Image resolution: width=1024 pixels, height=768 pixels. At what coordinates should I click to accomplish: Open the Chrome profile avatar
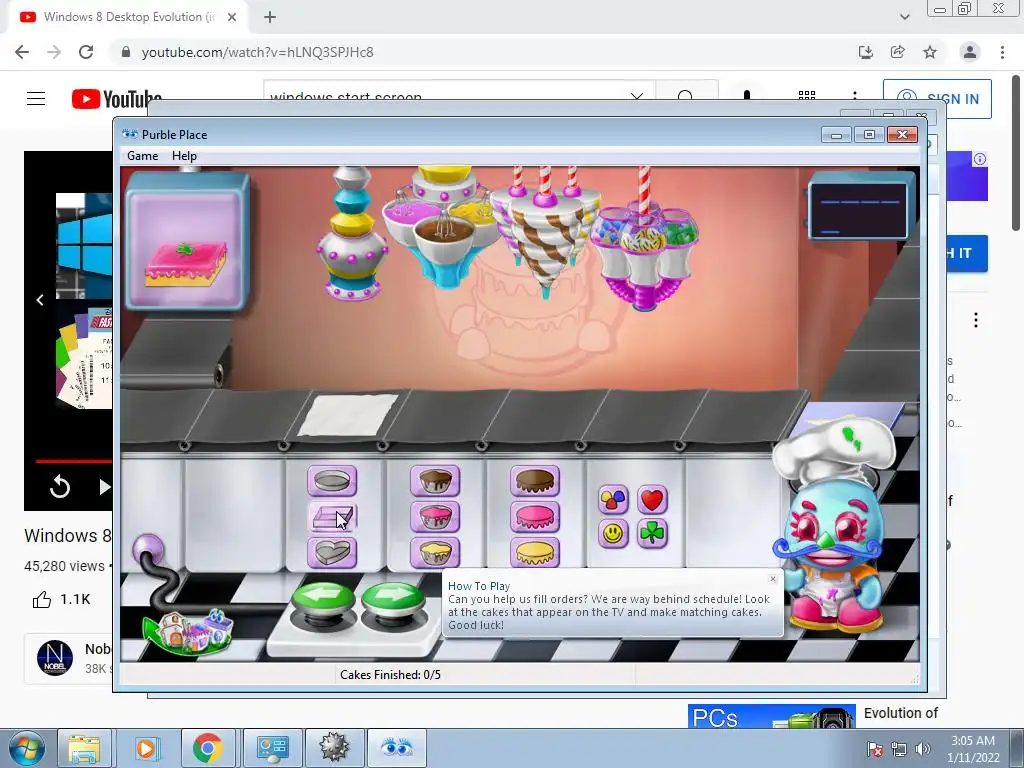tap(970, 52)
